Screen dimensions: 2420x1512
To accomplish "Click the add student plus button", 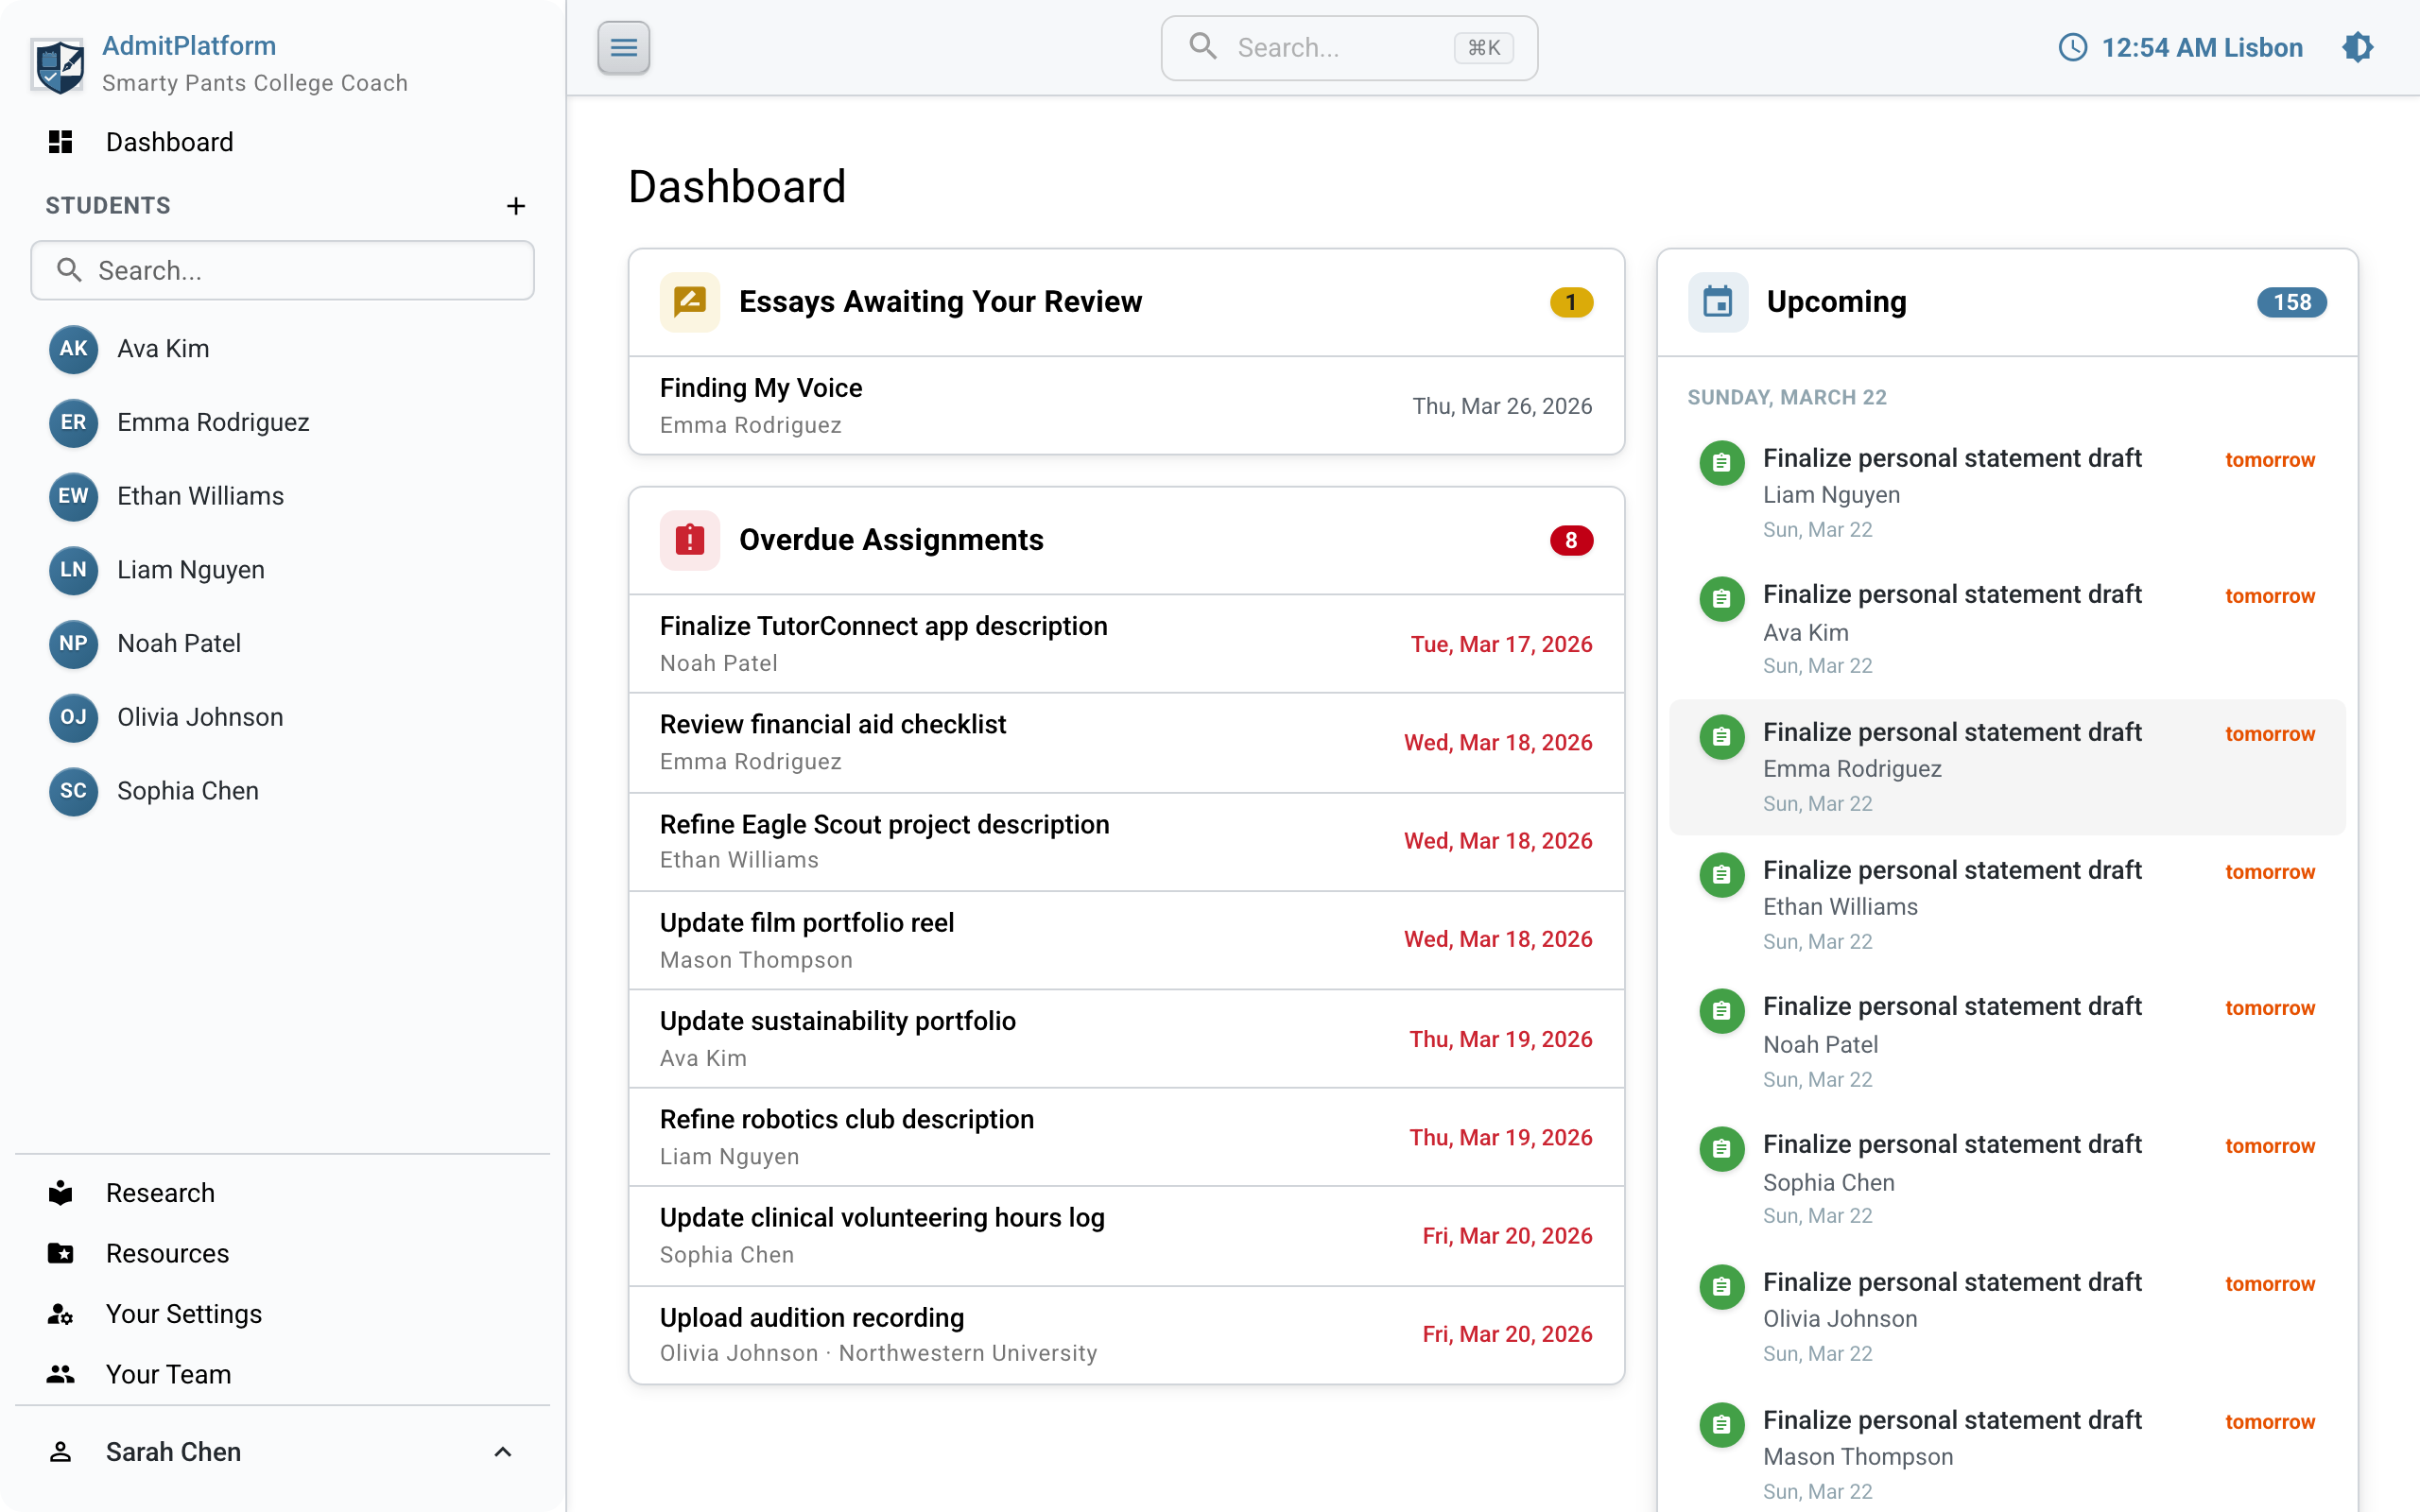I will click(516, 206).
